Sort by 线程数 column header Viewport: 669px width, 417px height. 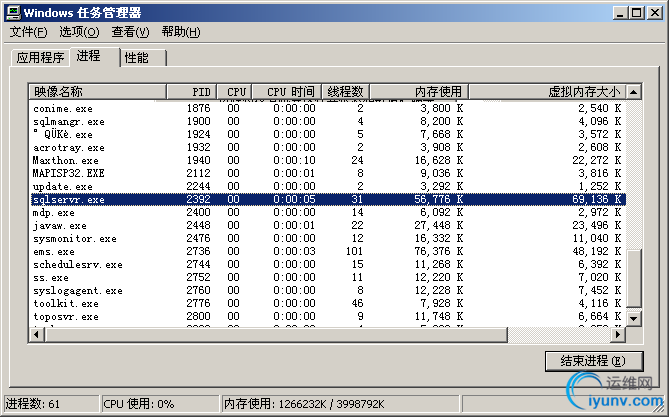pos(345,92)
